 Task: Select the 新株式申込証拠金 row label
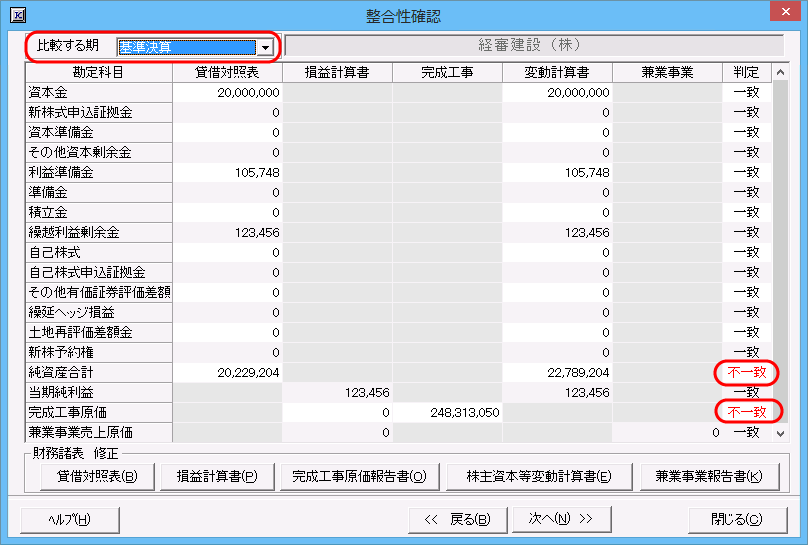[x=98, y=113]
